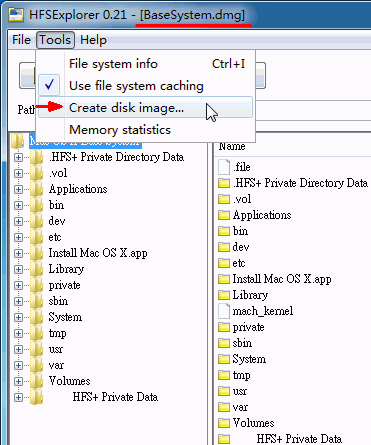Open Memory statistics from Tools menu
This screenshot has height=445, width=371.
click(x=145, y=129)
